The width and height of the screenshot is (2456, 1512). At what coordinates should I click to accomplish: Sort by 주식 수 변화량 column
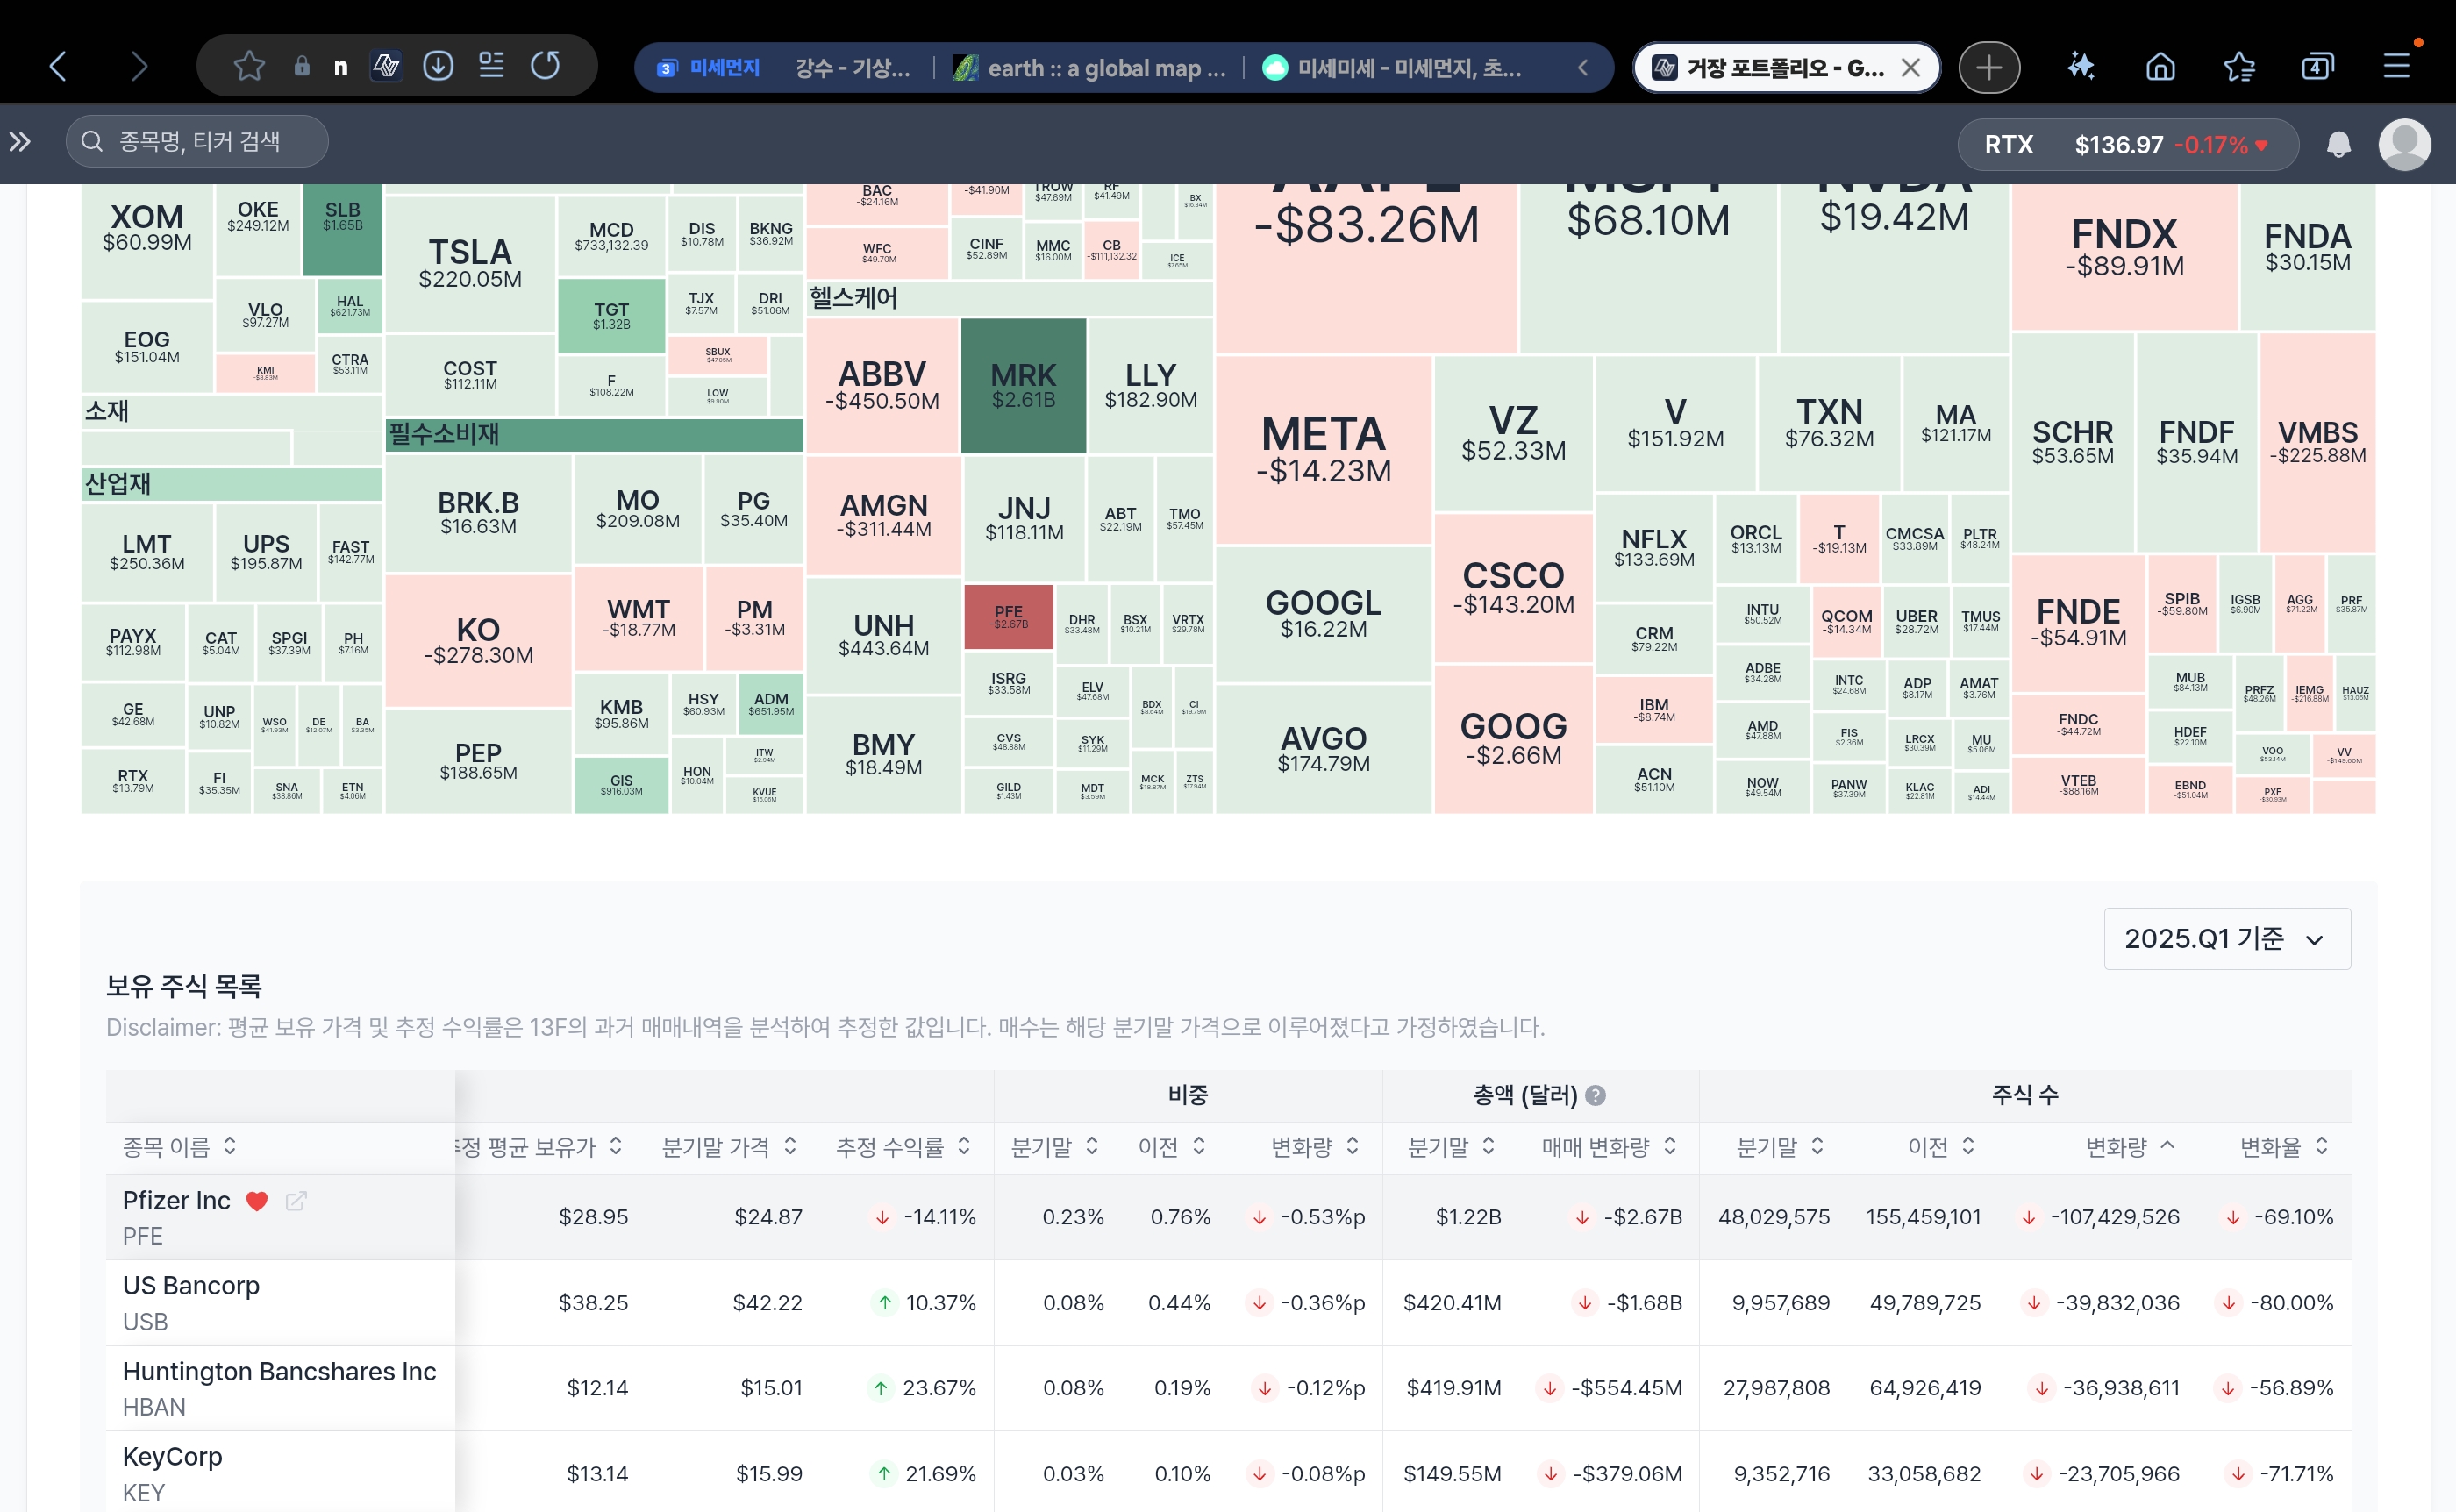tap(2130, 1147)
